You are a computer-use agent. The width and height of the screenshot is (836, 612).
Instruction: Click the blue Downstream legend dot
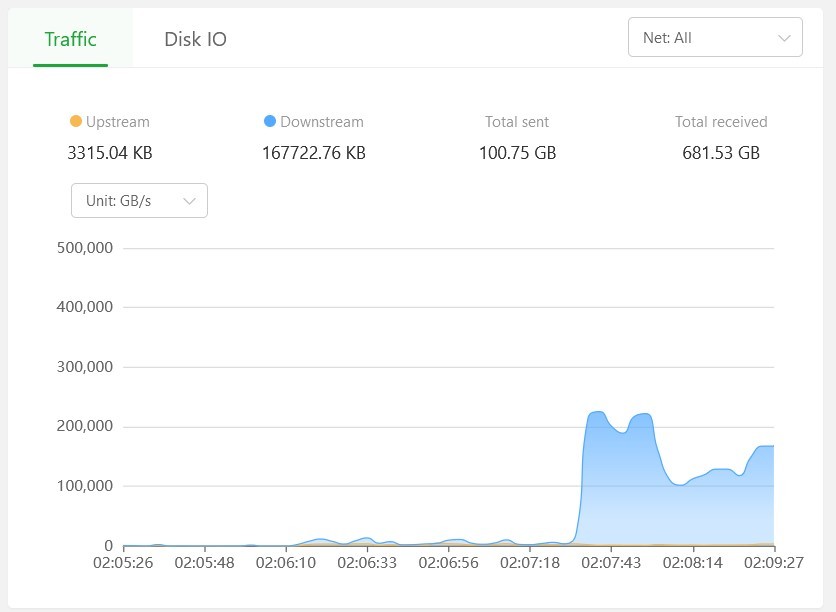click(269, 121)
